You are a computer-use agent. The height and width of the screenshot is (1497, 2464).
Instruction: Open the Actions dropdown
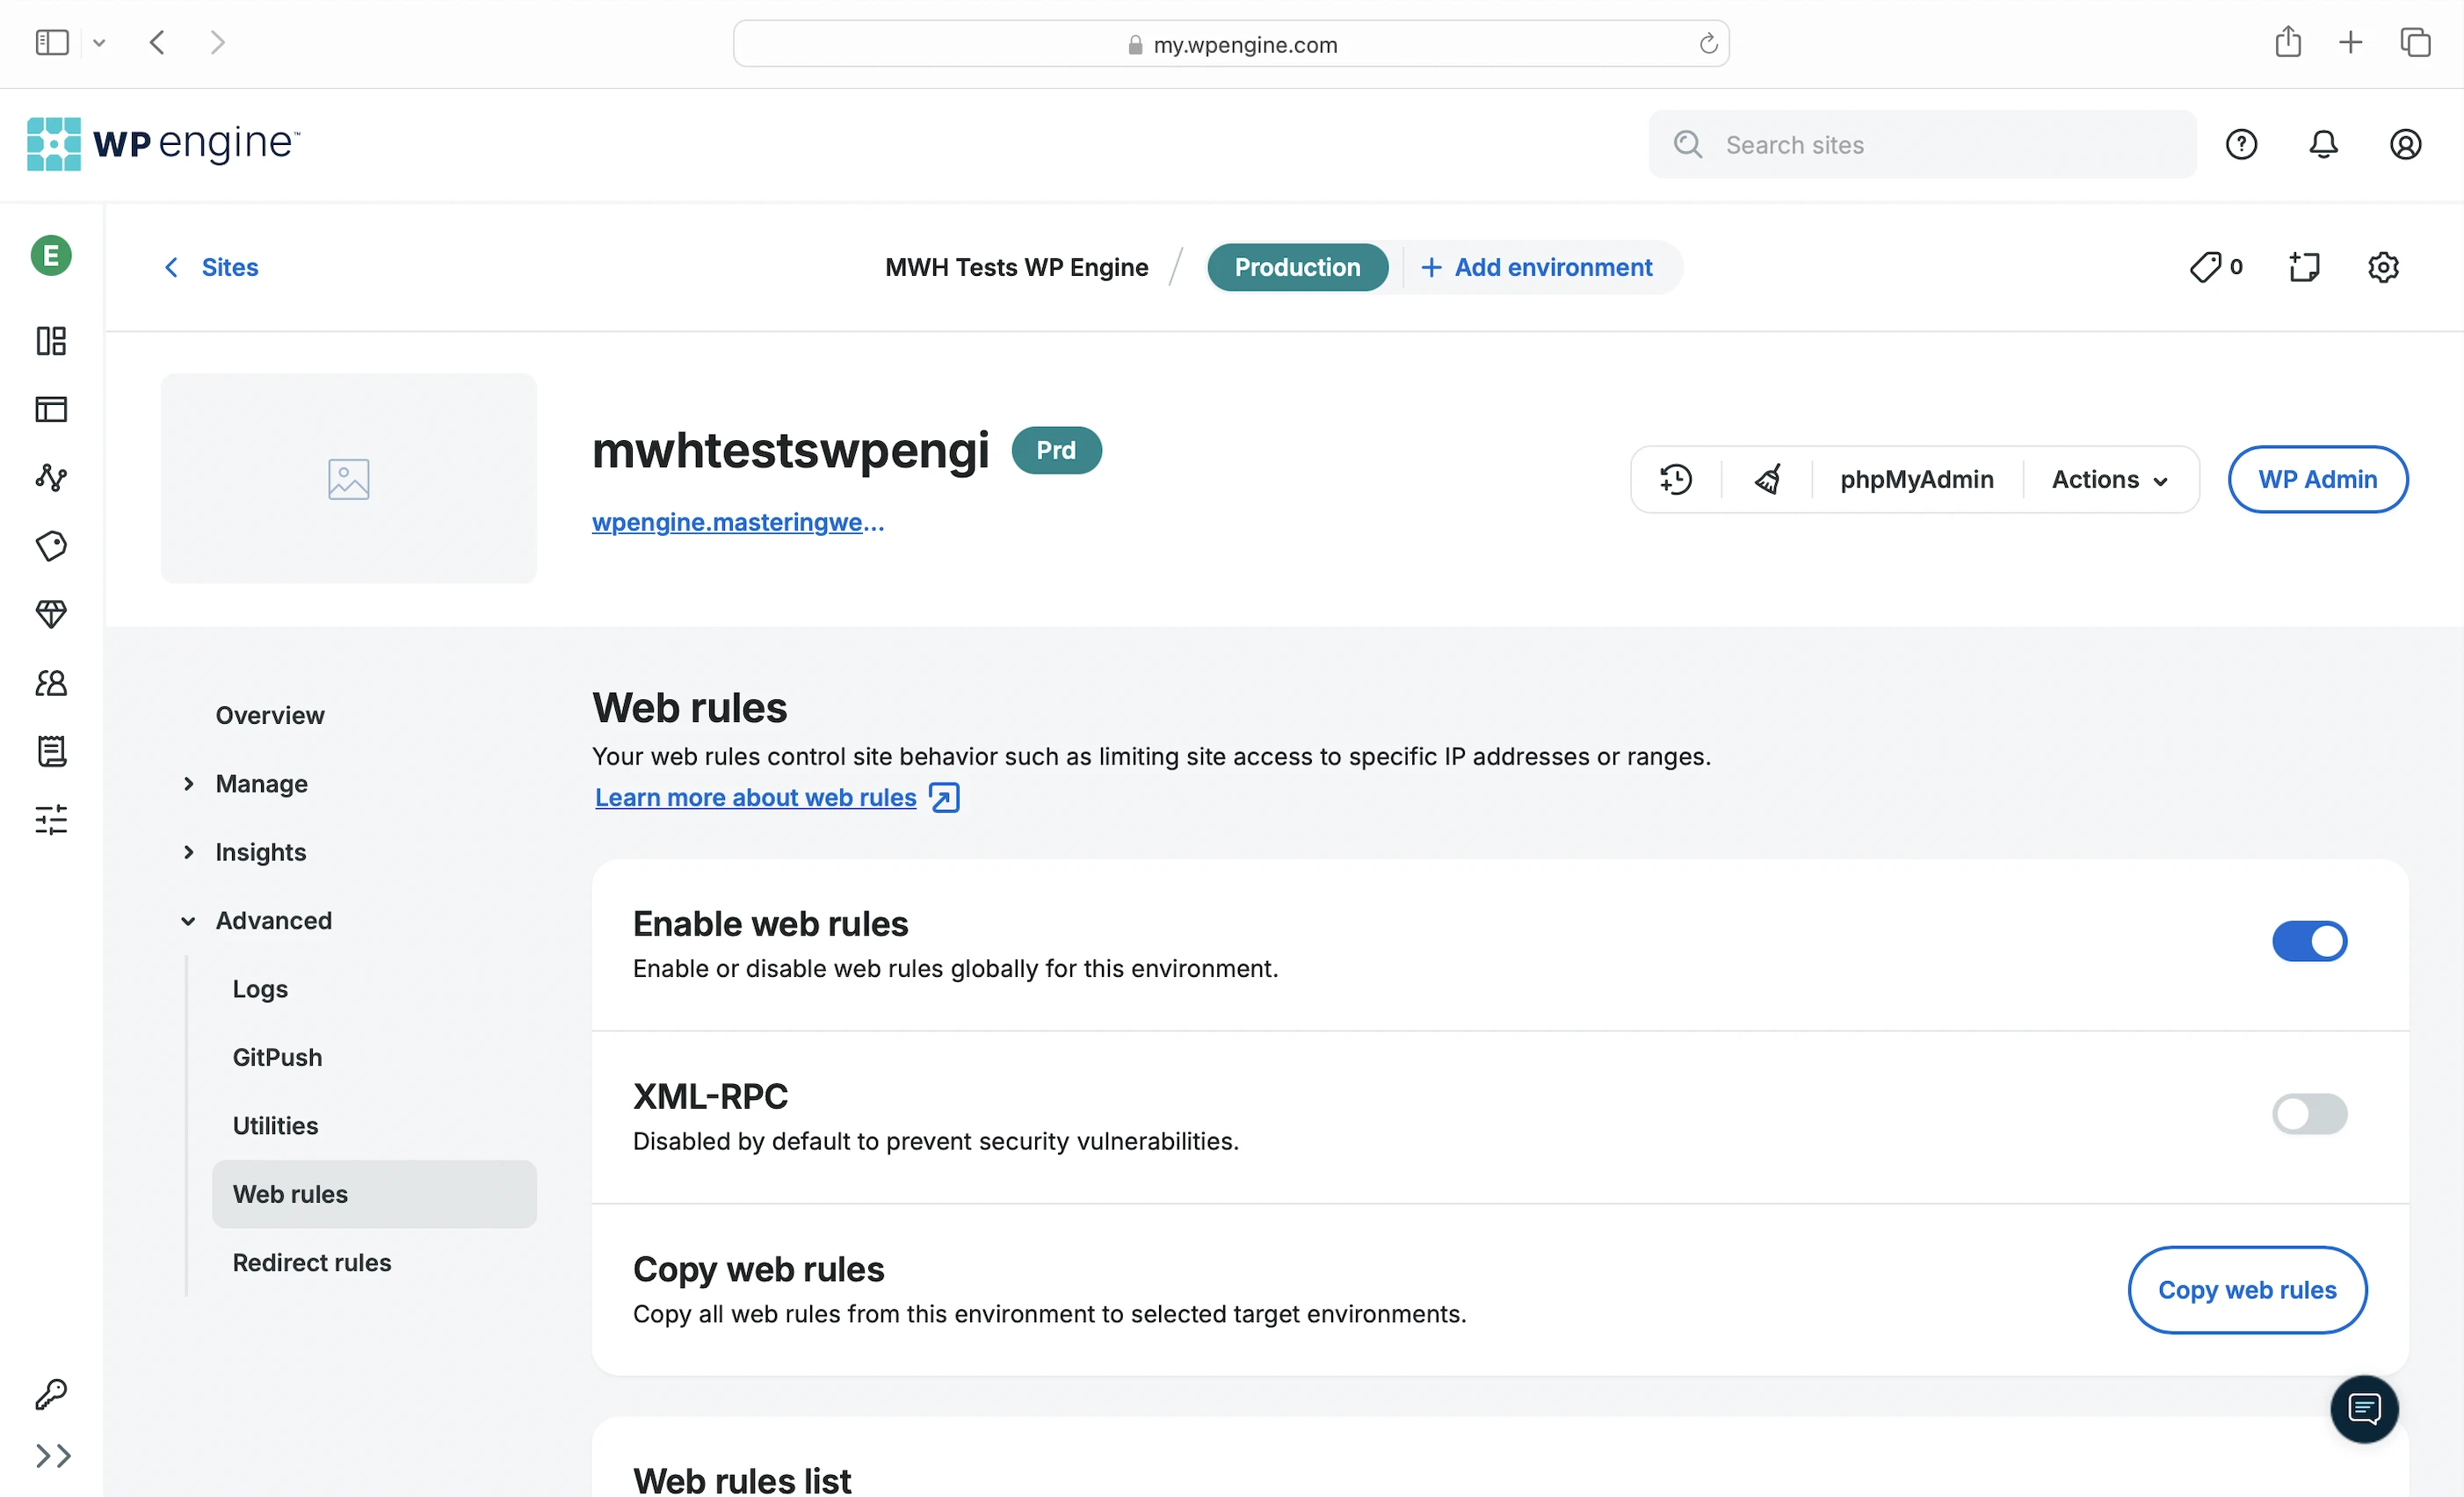2109,480
